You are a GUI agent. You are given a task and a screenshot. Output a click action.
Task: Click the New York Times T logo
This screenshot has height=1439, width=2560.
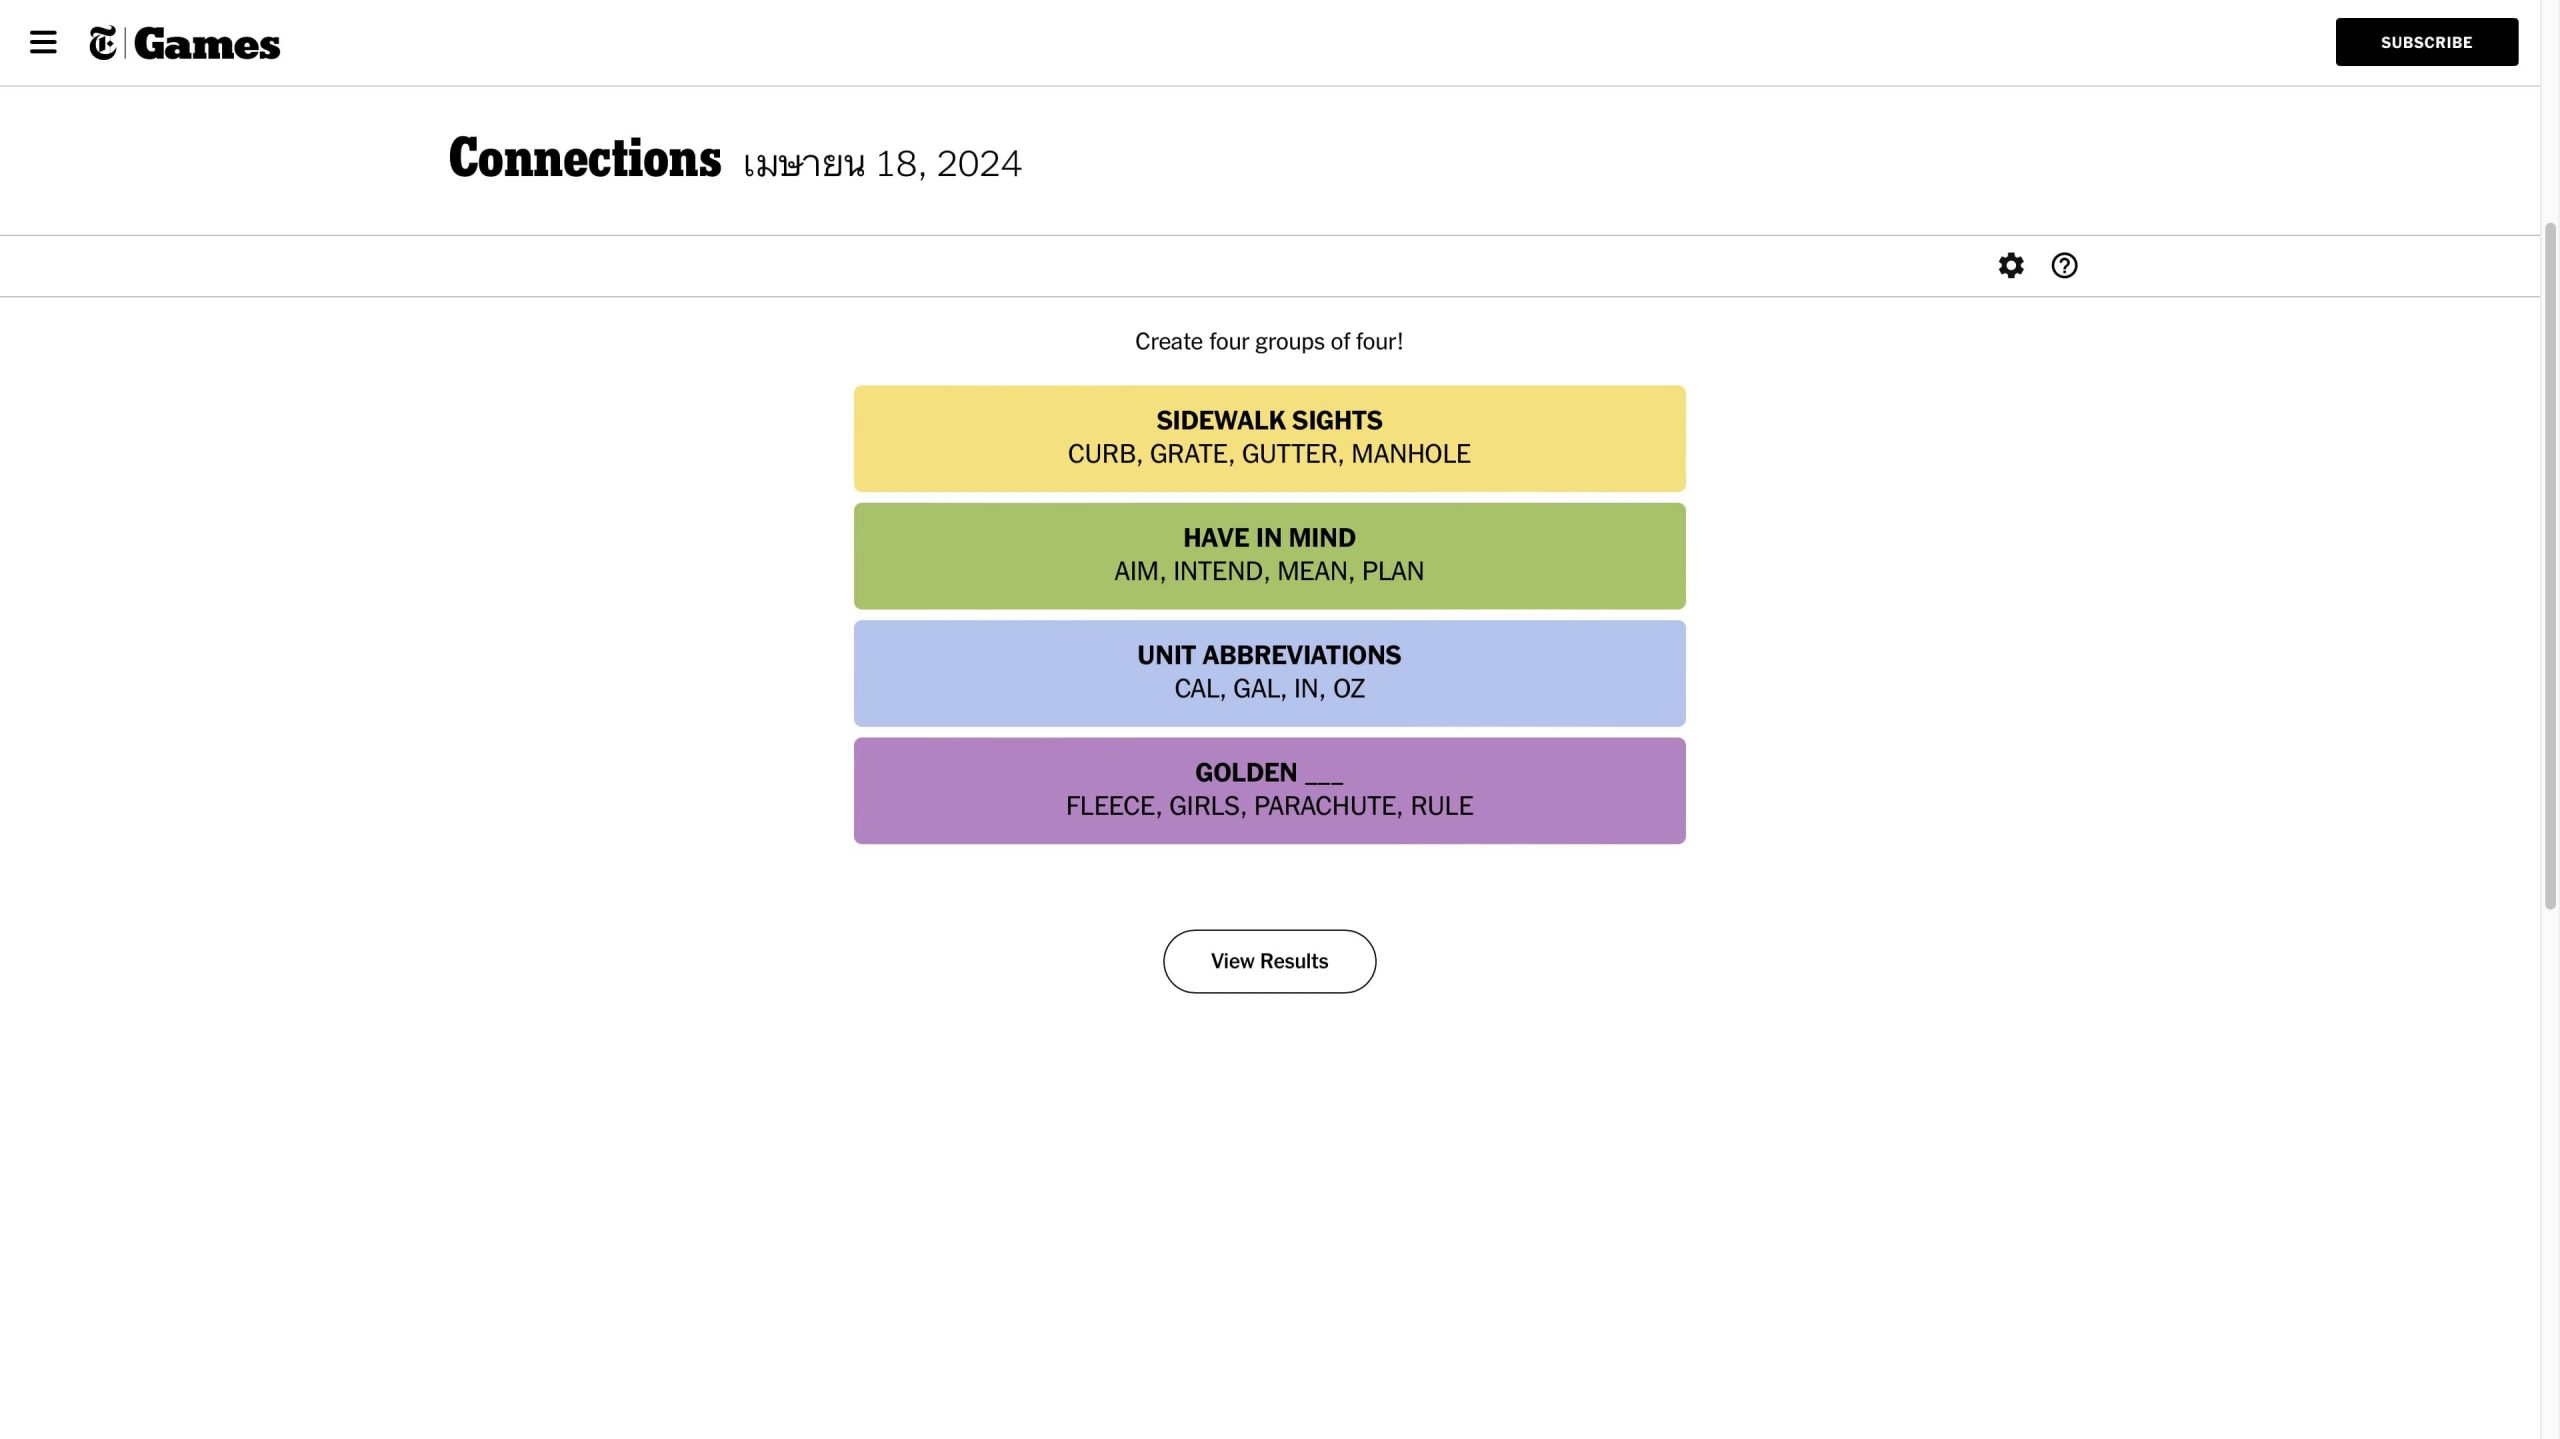point(103,43)
